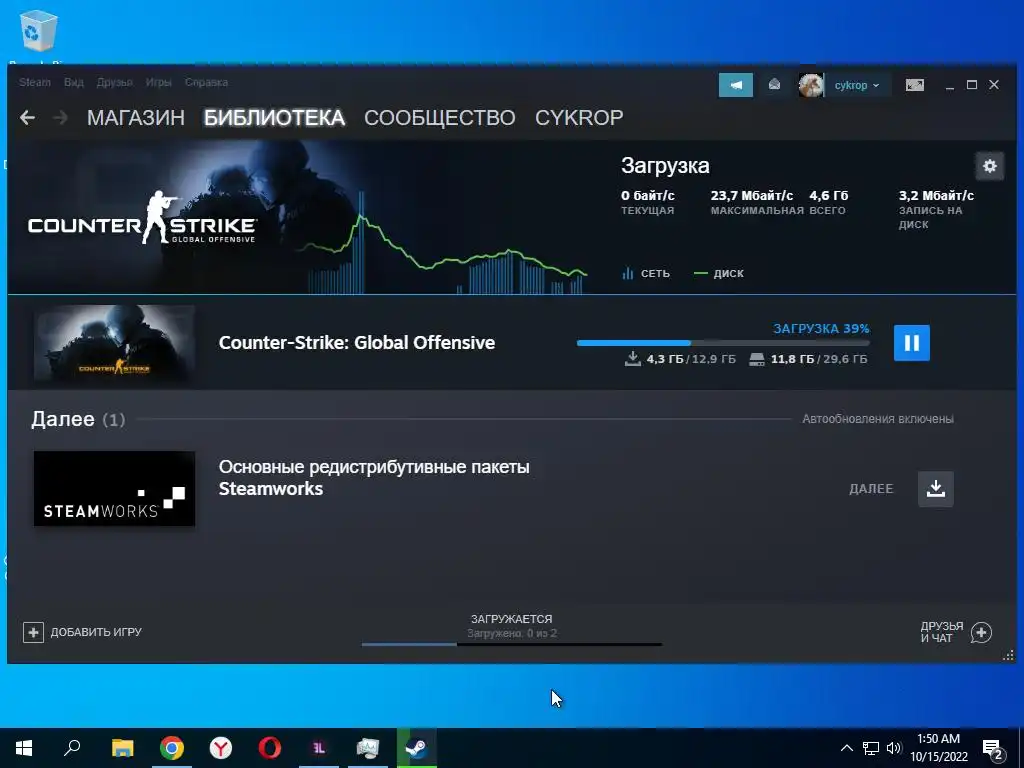Open download settings gear icon
Screen dimensions: 1024x768
tap(989, 166)
